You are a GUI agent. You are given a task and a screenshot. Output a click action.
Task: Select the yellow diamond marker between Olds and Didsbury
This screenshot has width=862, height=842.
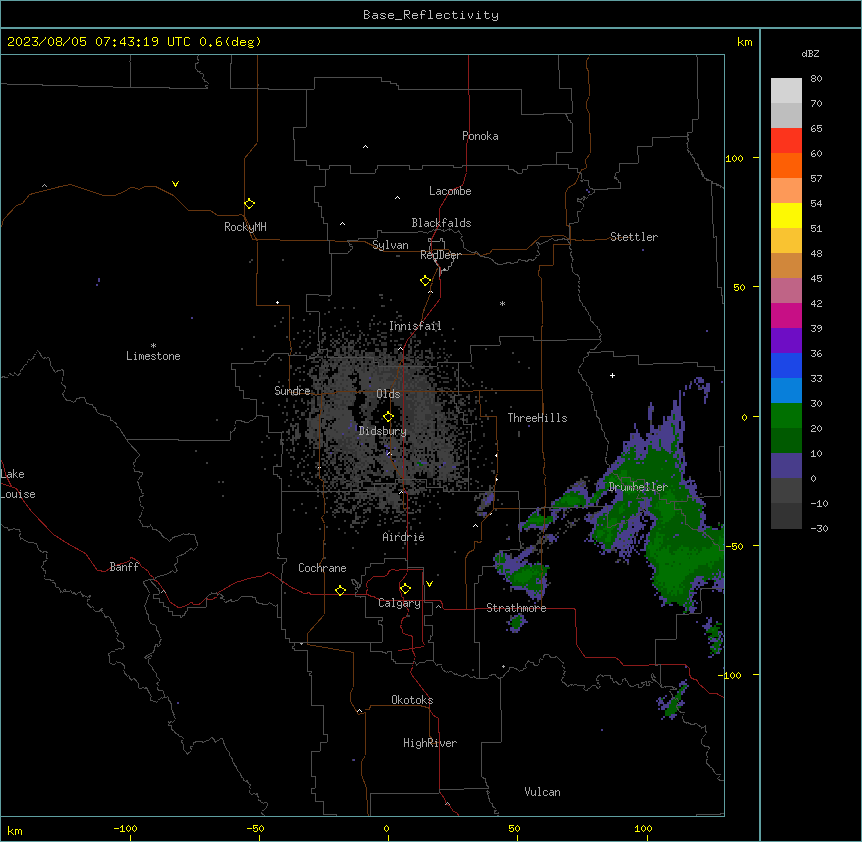click(388, 417)
